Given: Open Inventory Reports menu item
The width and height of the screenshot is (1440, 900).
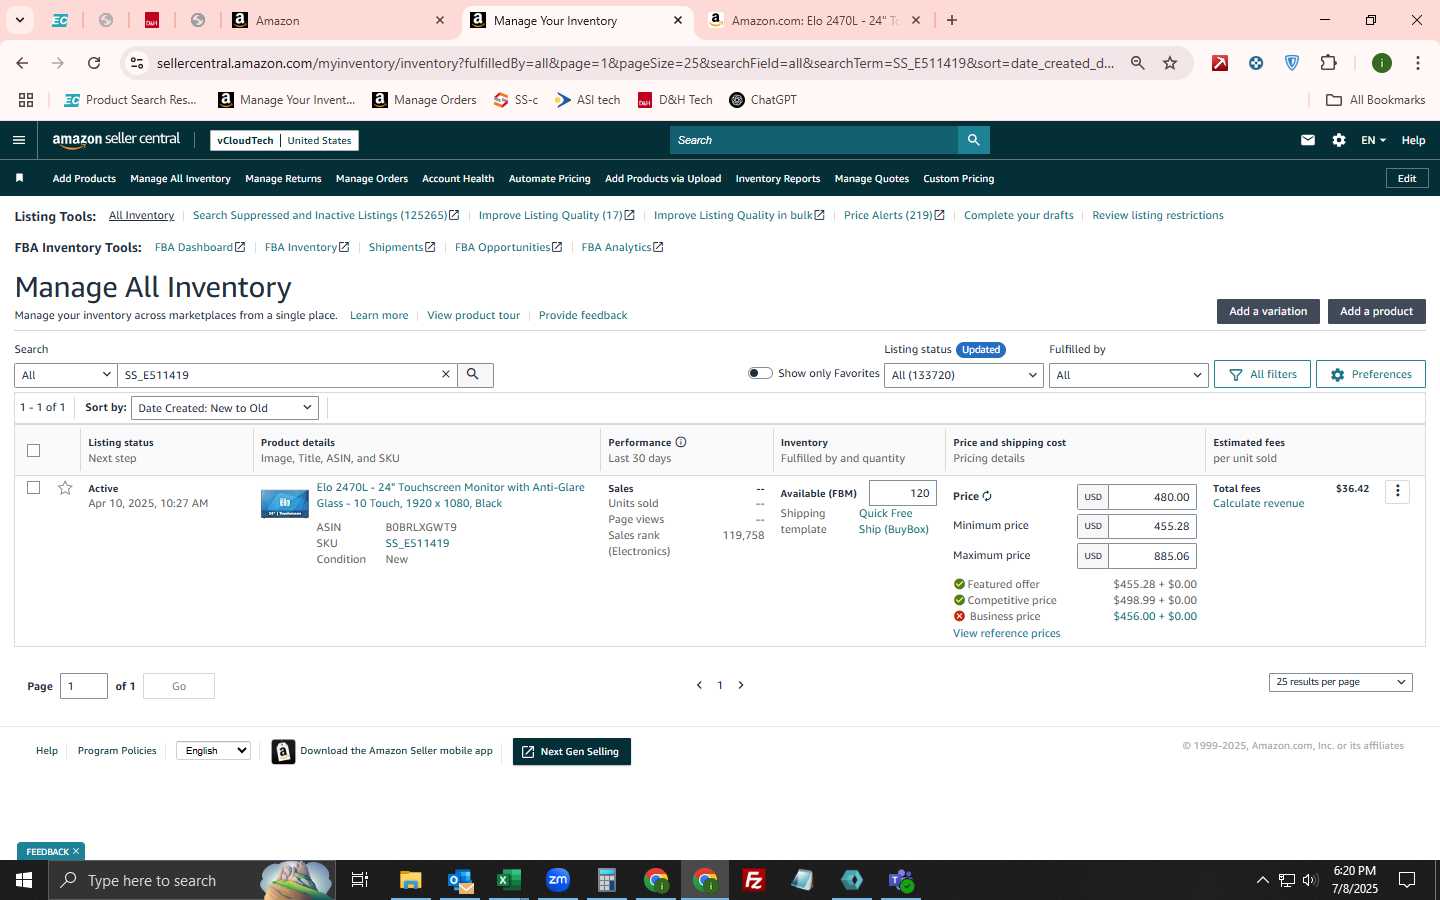Looking at the screenshot, I should 777,178.
